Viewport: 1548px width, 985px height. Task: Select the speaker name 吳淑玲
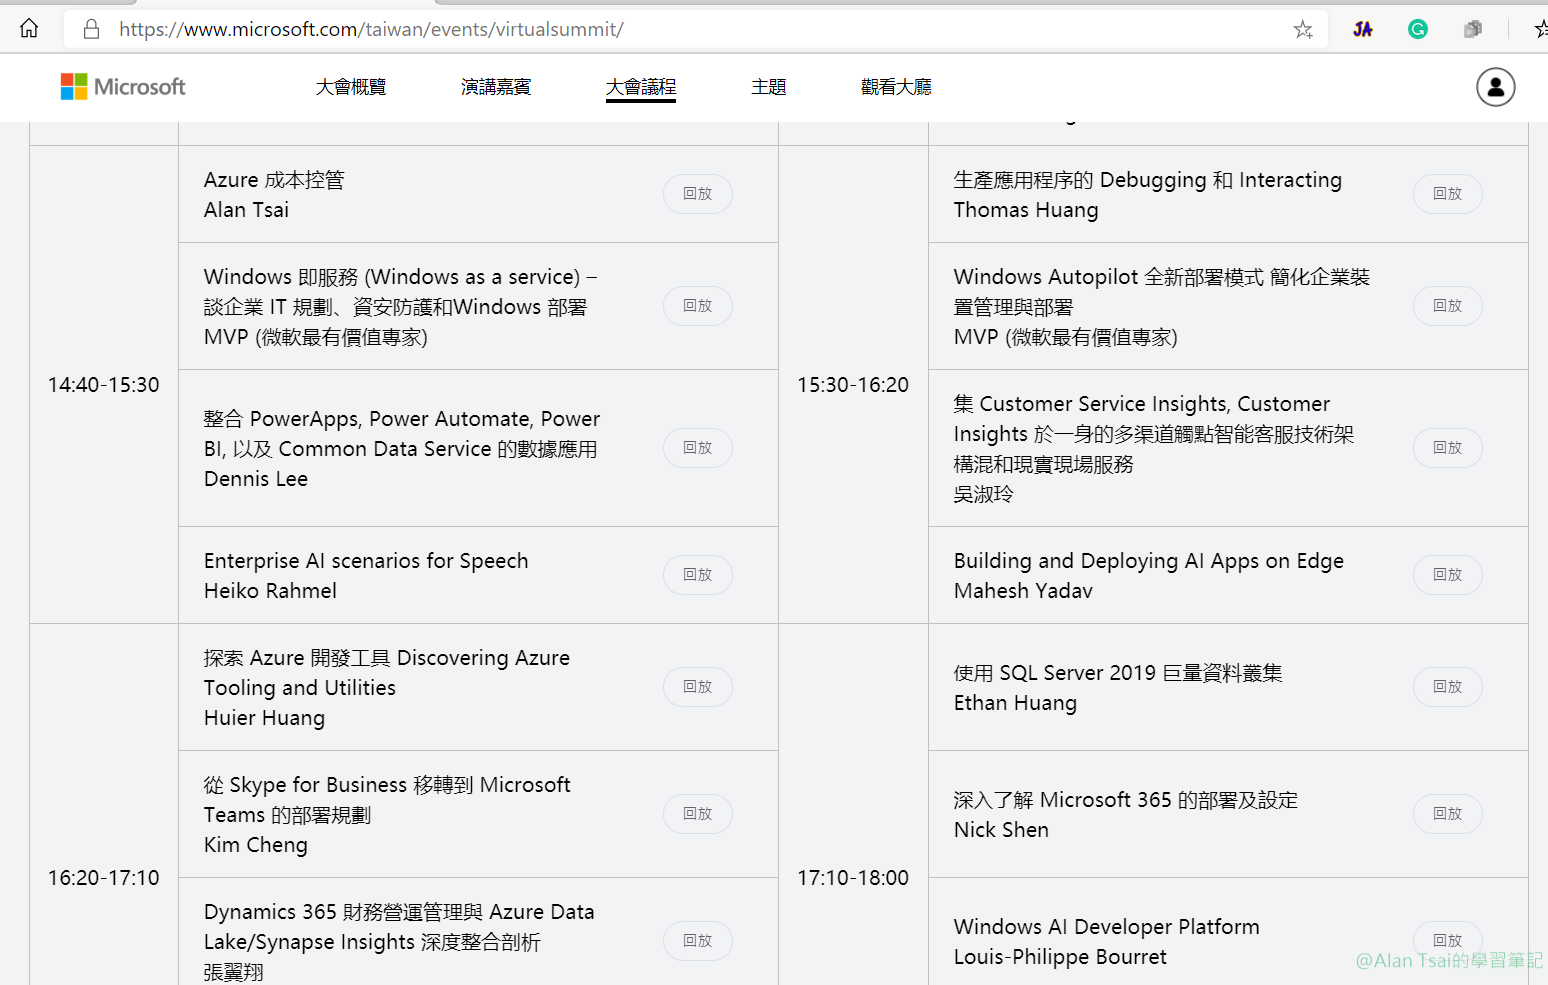[984, 494]
